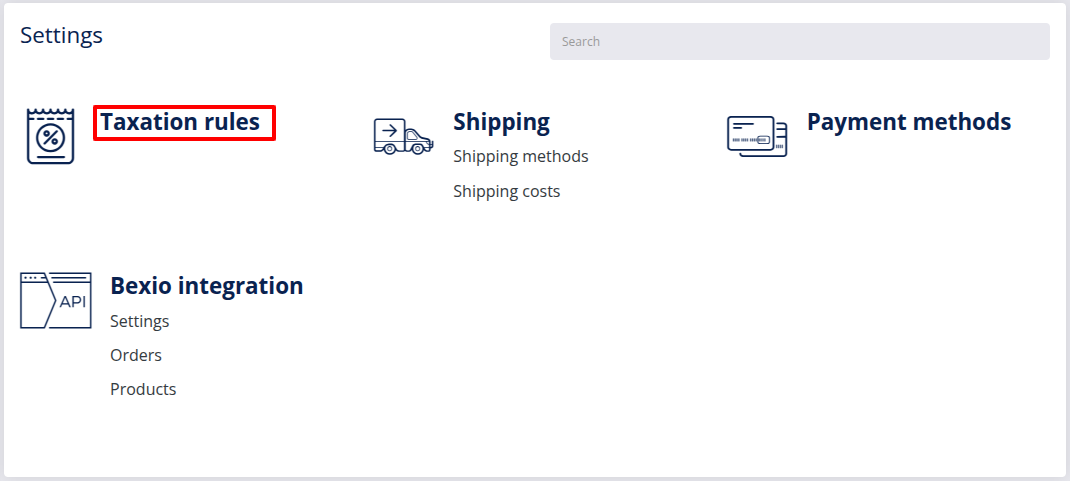
Task: Open Orders under Bexio integration
Action: 136,355
